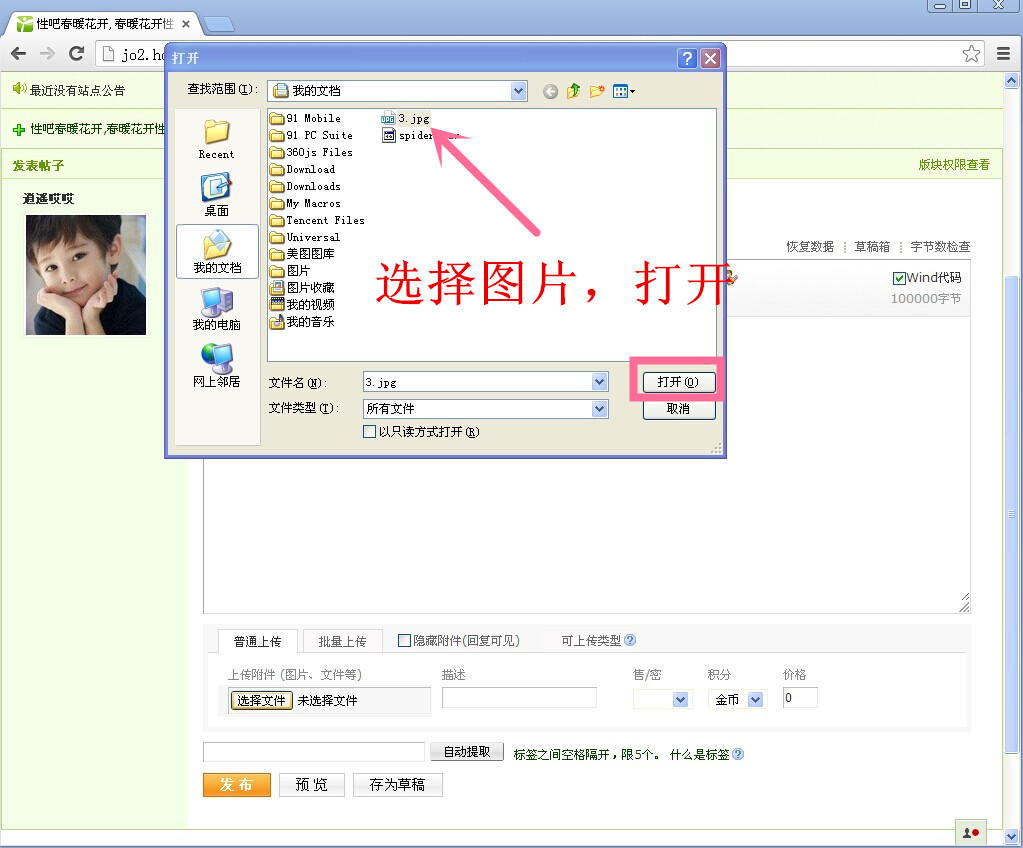
Task: Click the orange publish (发布) button
Action: [x=236, y=785]
